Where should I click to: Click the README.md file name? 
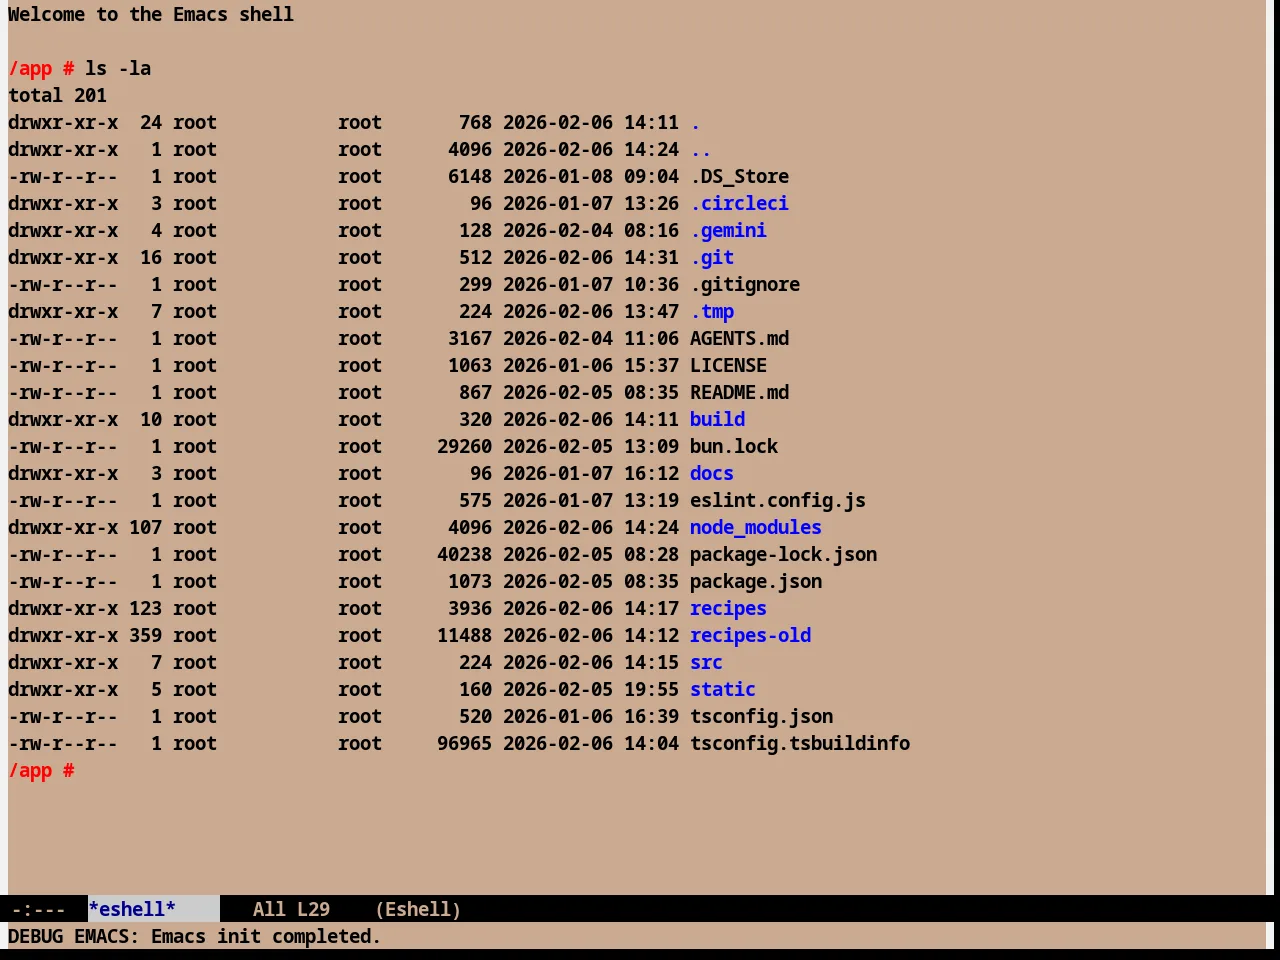pos(739,393)
